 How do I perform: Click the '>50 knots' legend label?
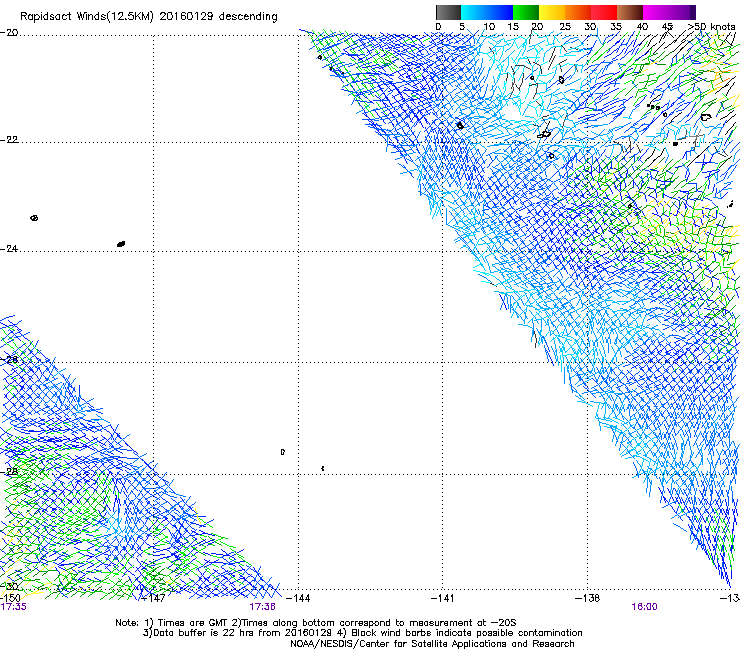click(x=711, y=27)
